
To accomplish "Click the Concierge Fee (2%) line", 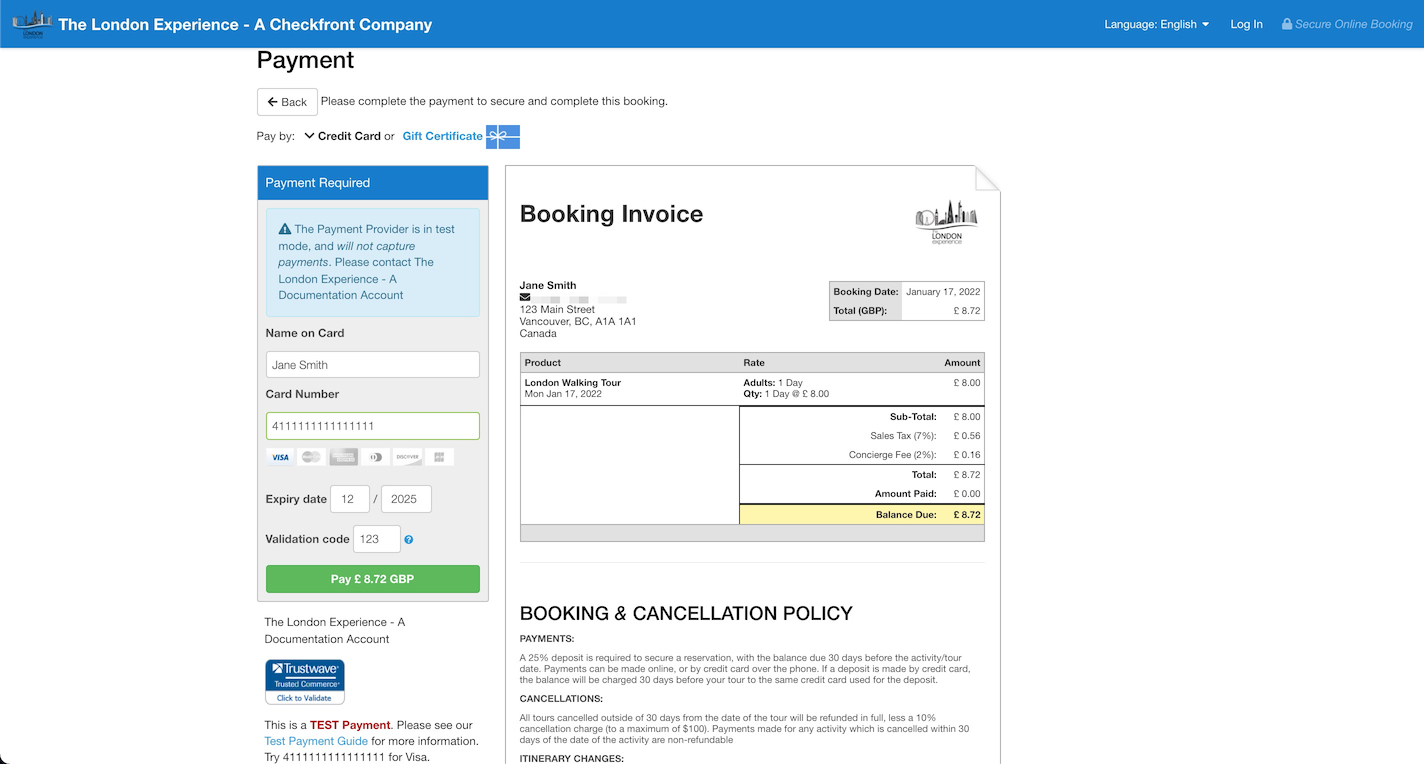I will pos(861,455).
